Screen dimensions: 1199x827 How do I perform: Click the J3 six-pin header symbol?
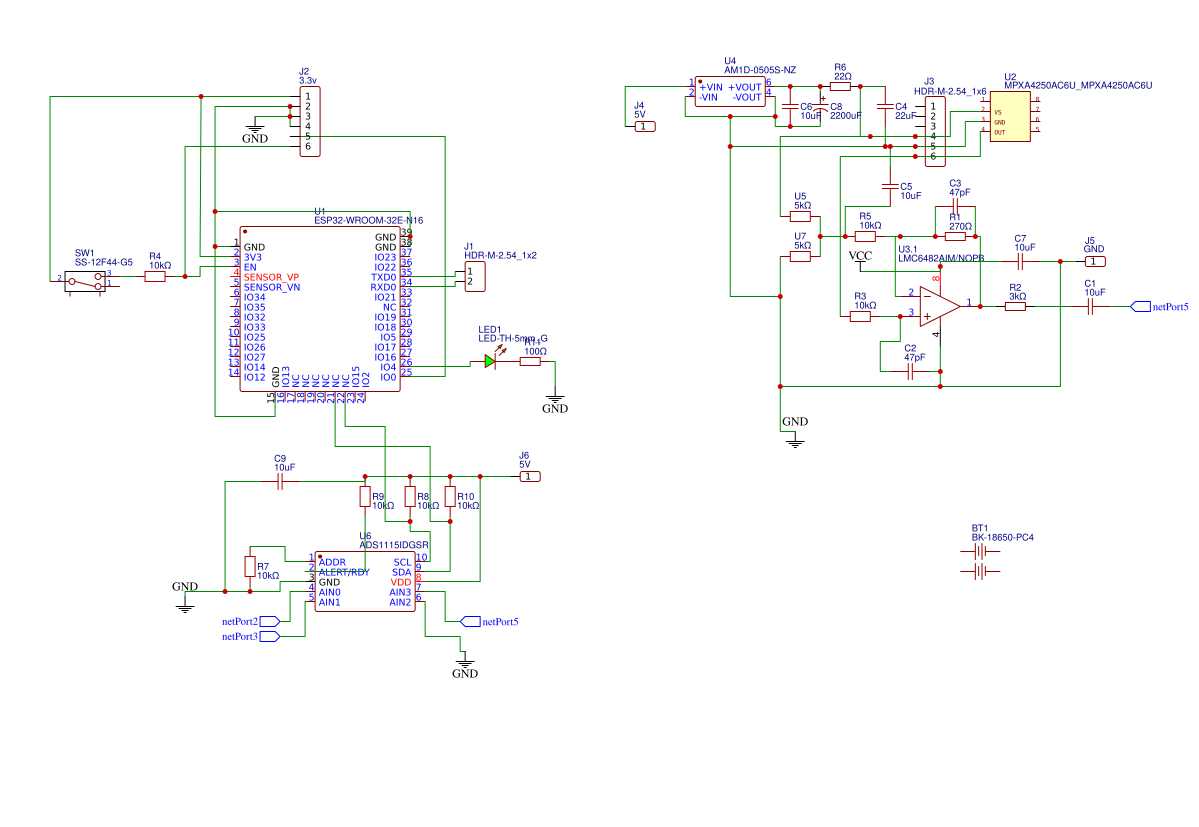935,131
